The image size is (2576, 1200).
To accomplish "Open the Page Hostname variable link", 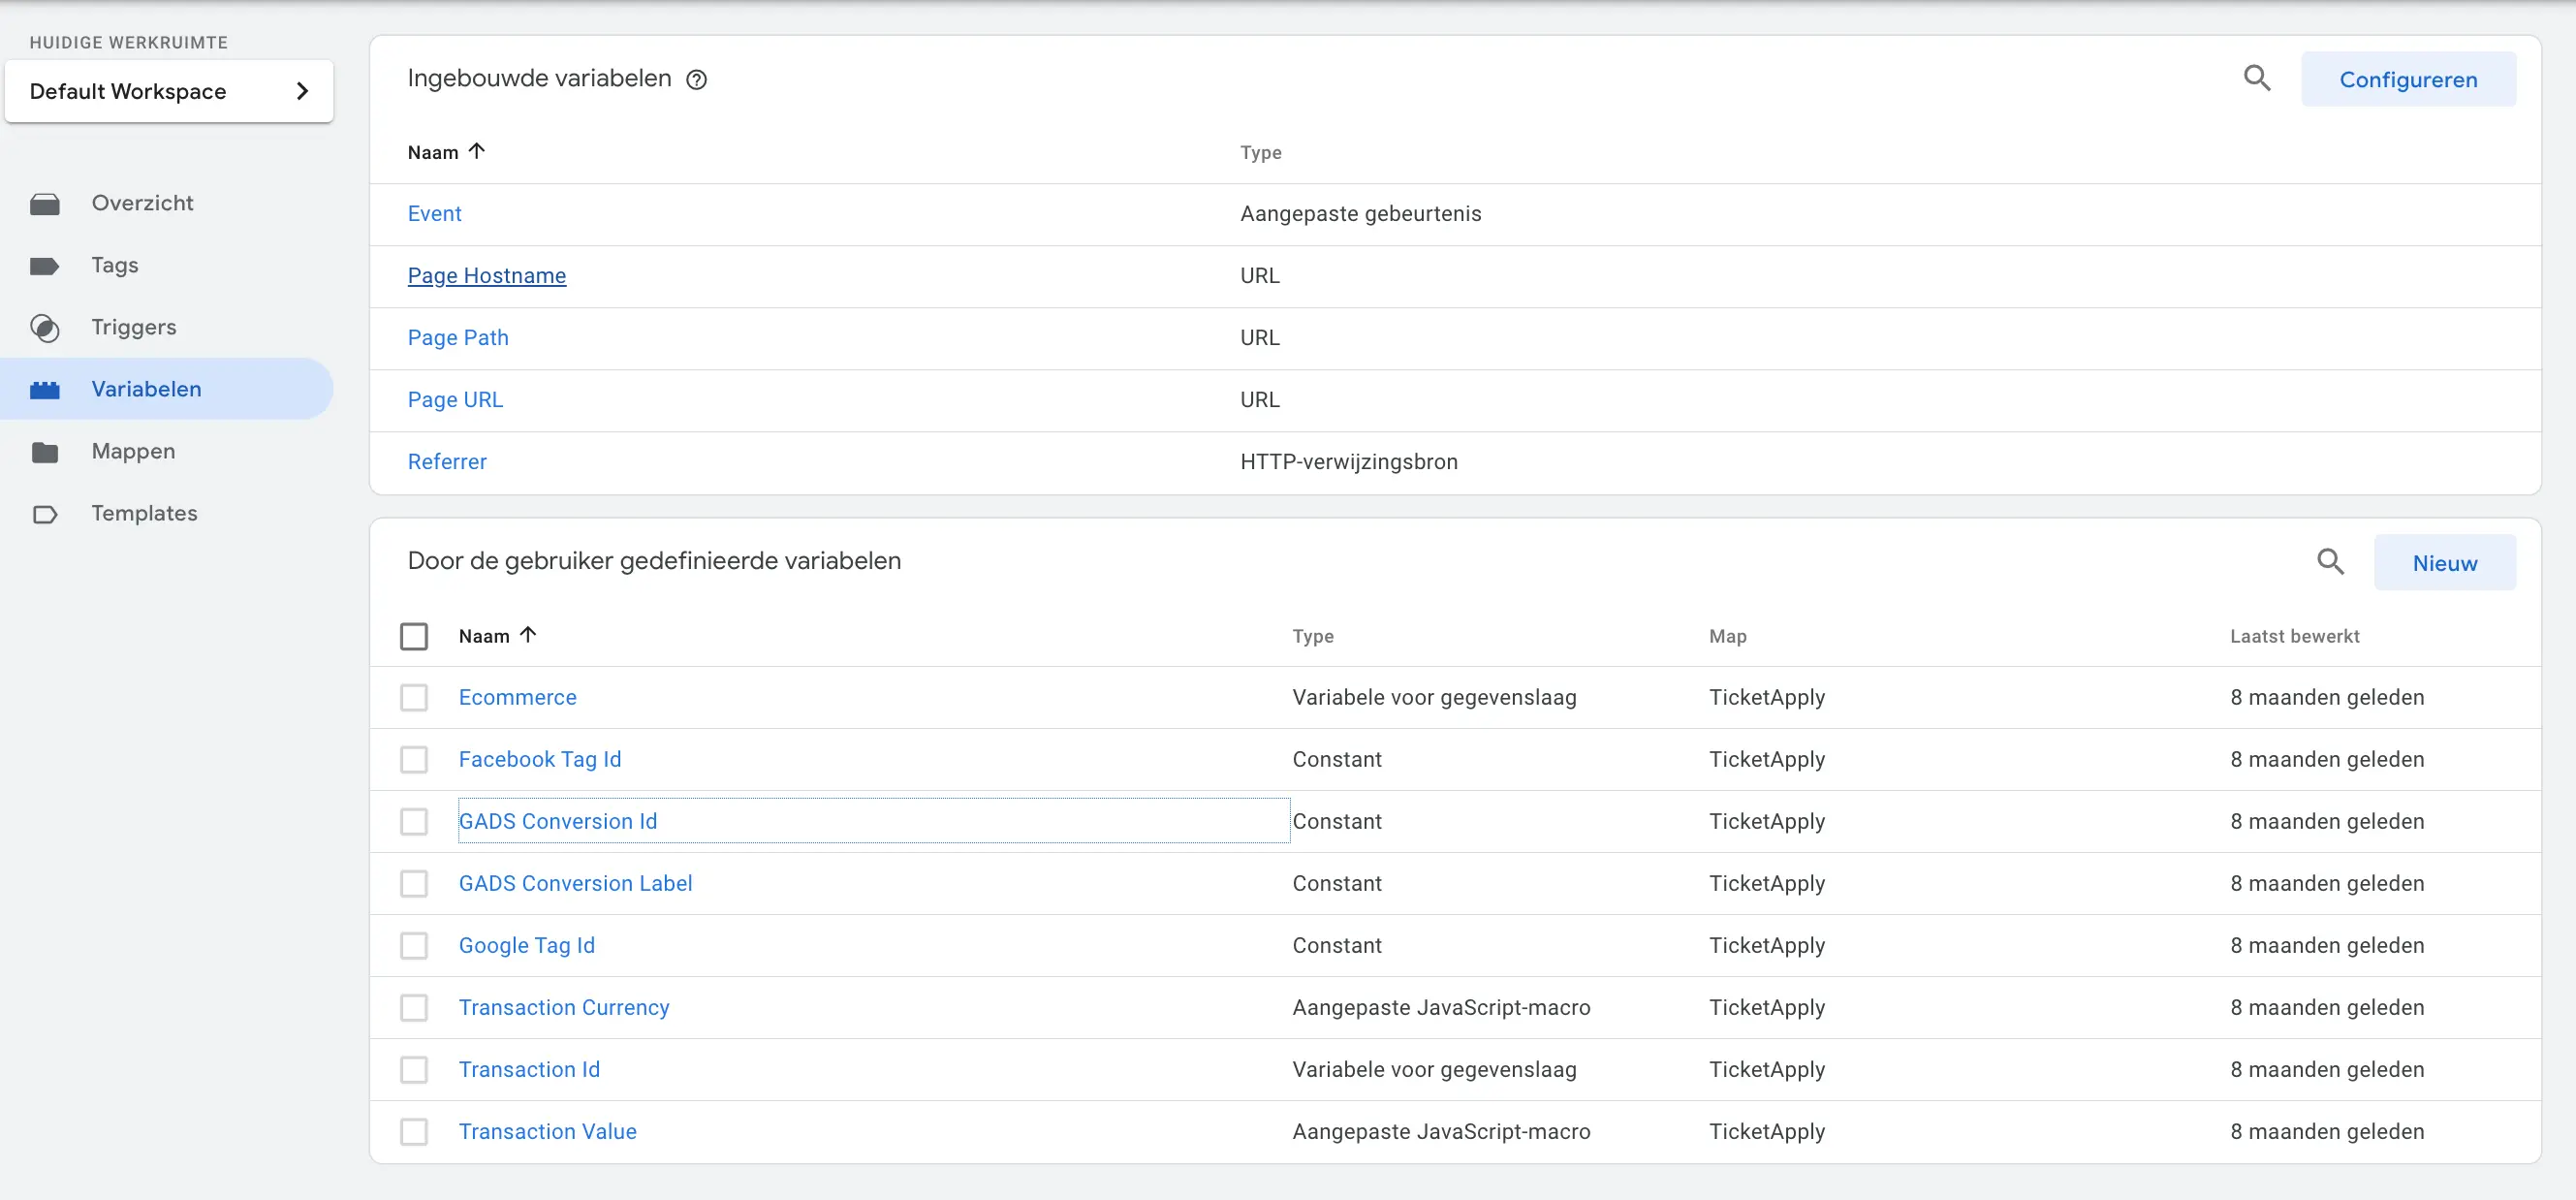I will (486, 275).
